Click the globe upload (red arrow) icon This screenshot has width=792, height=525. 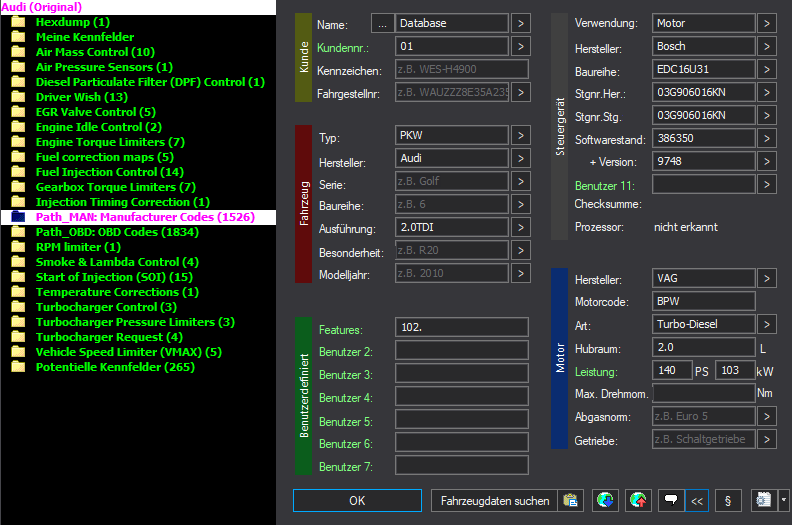pyautogui.click(x=638, y=501)
